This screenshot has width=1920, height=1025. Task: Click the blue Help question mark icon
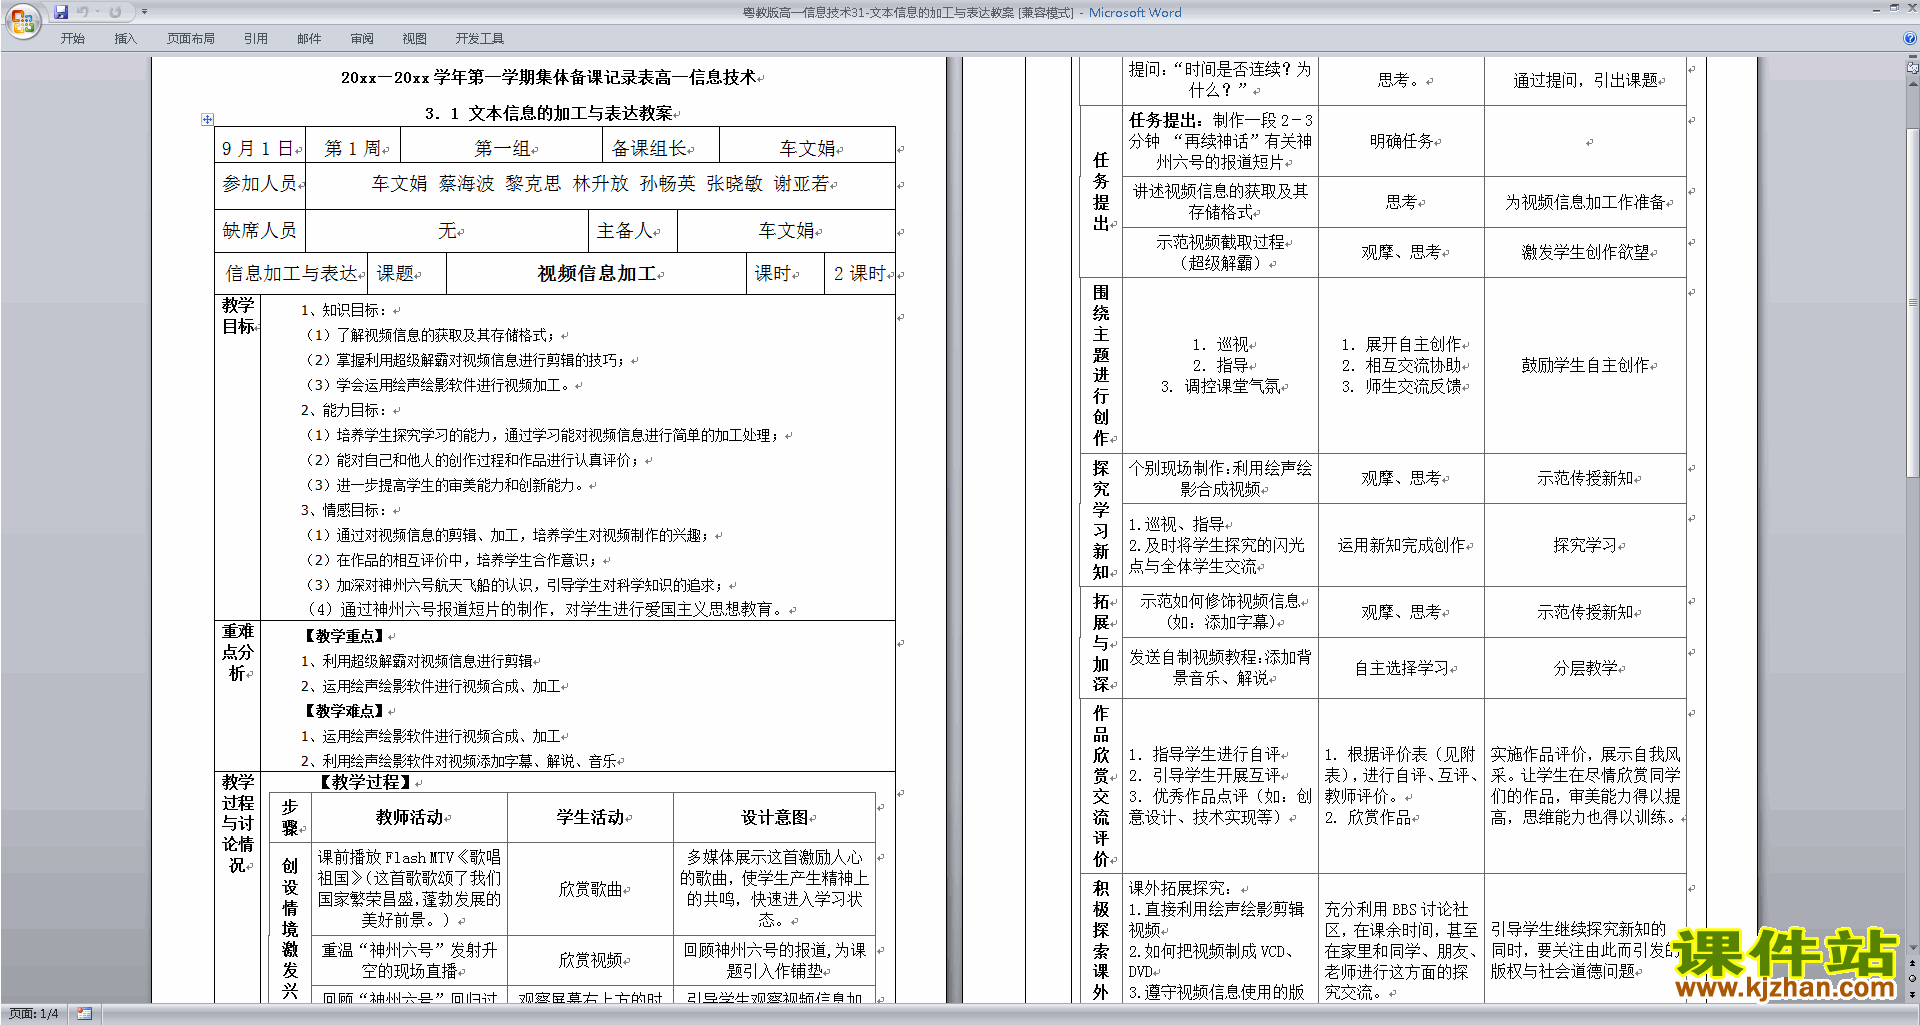click(x=1910, y=39)
